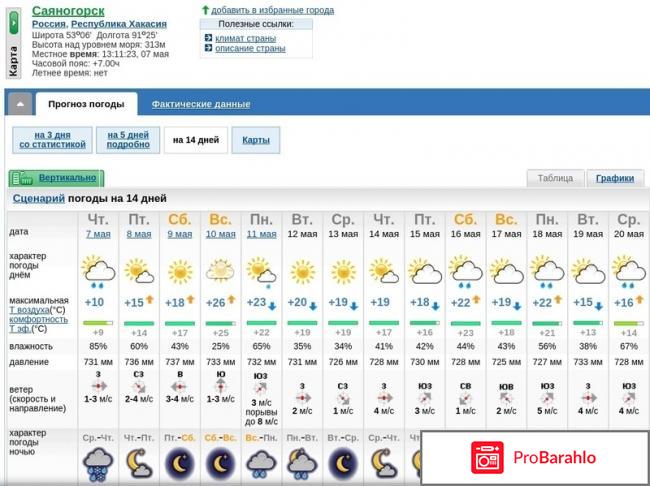This screenshot has width=650, height=486.
Task: Click the 8 мая daytime weather icon
Action: (139, 271)
